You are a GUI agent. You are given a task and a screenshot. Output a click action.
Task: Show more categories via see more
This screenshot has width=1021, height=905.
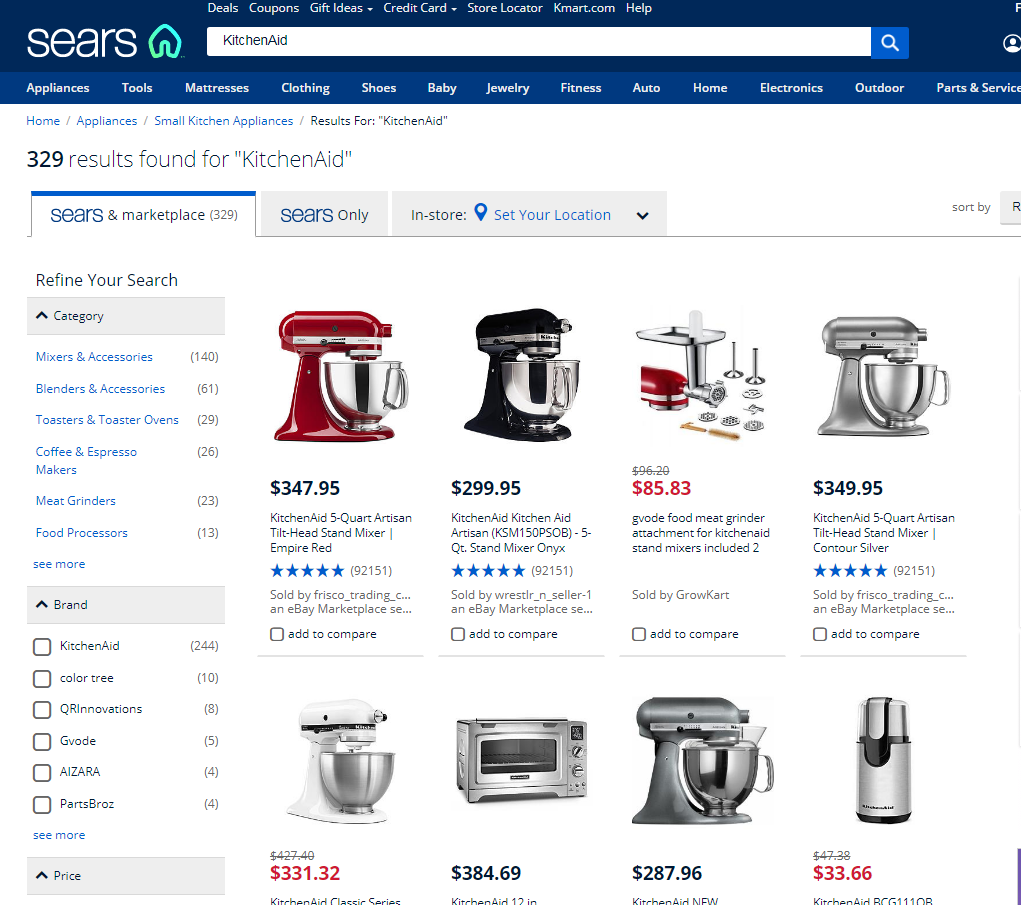[x=59, y=564]
